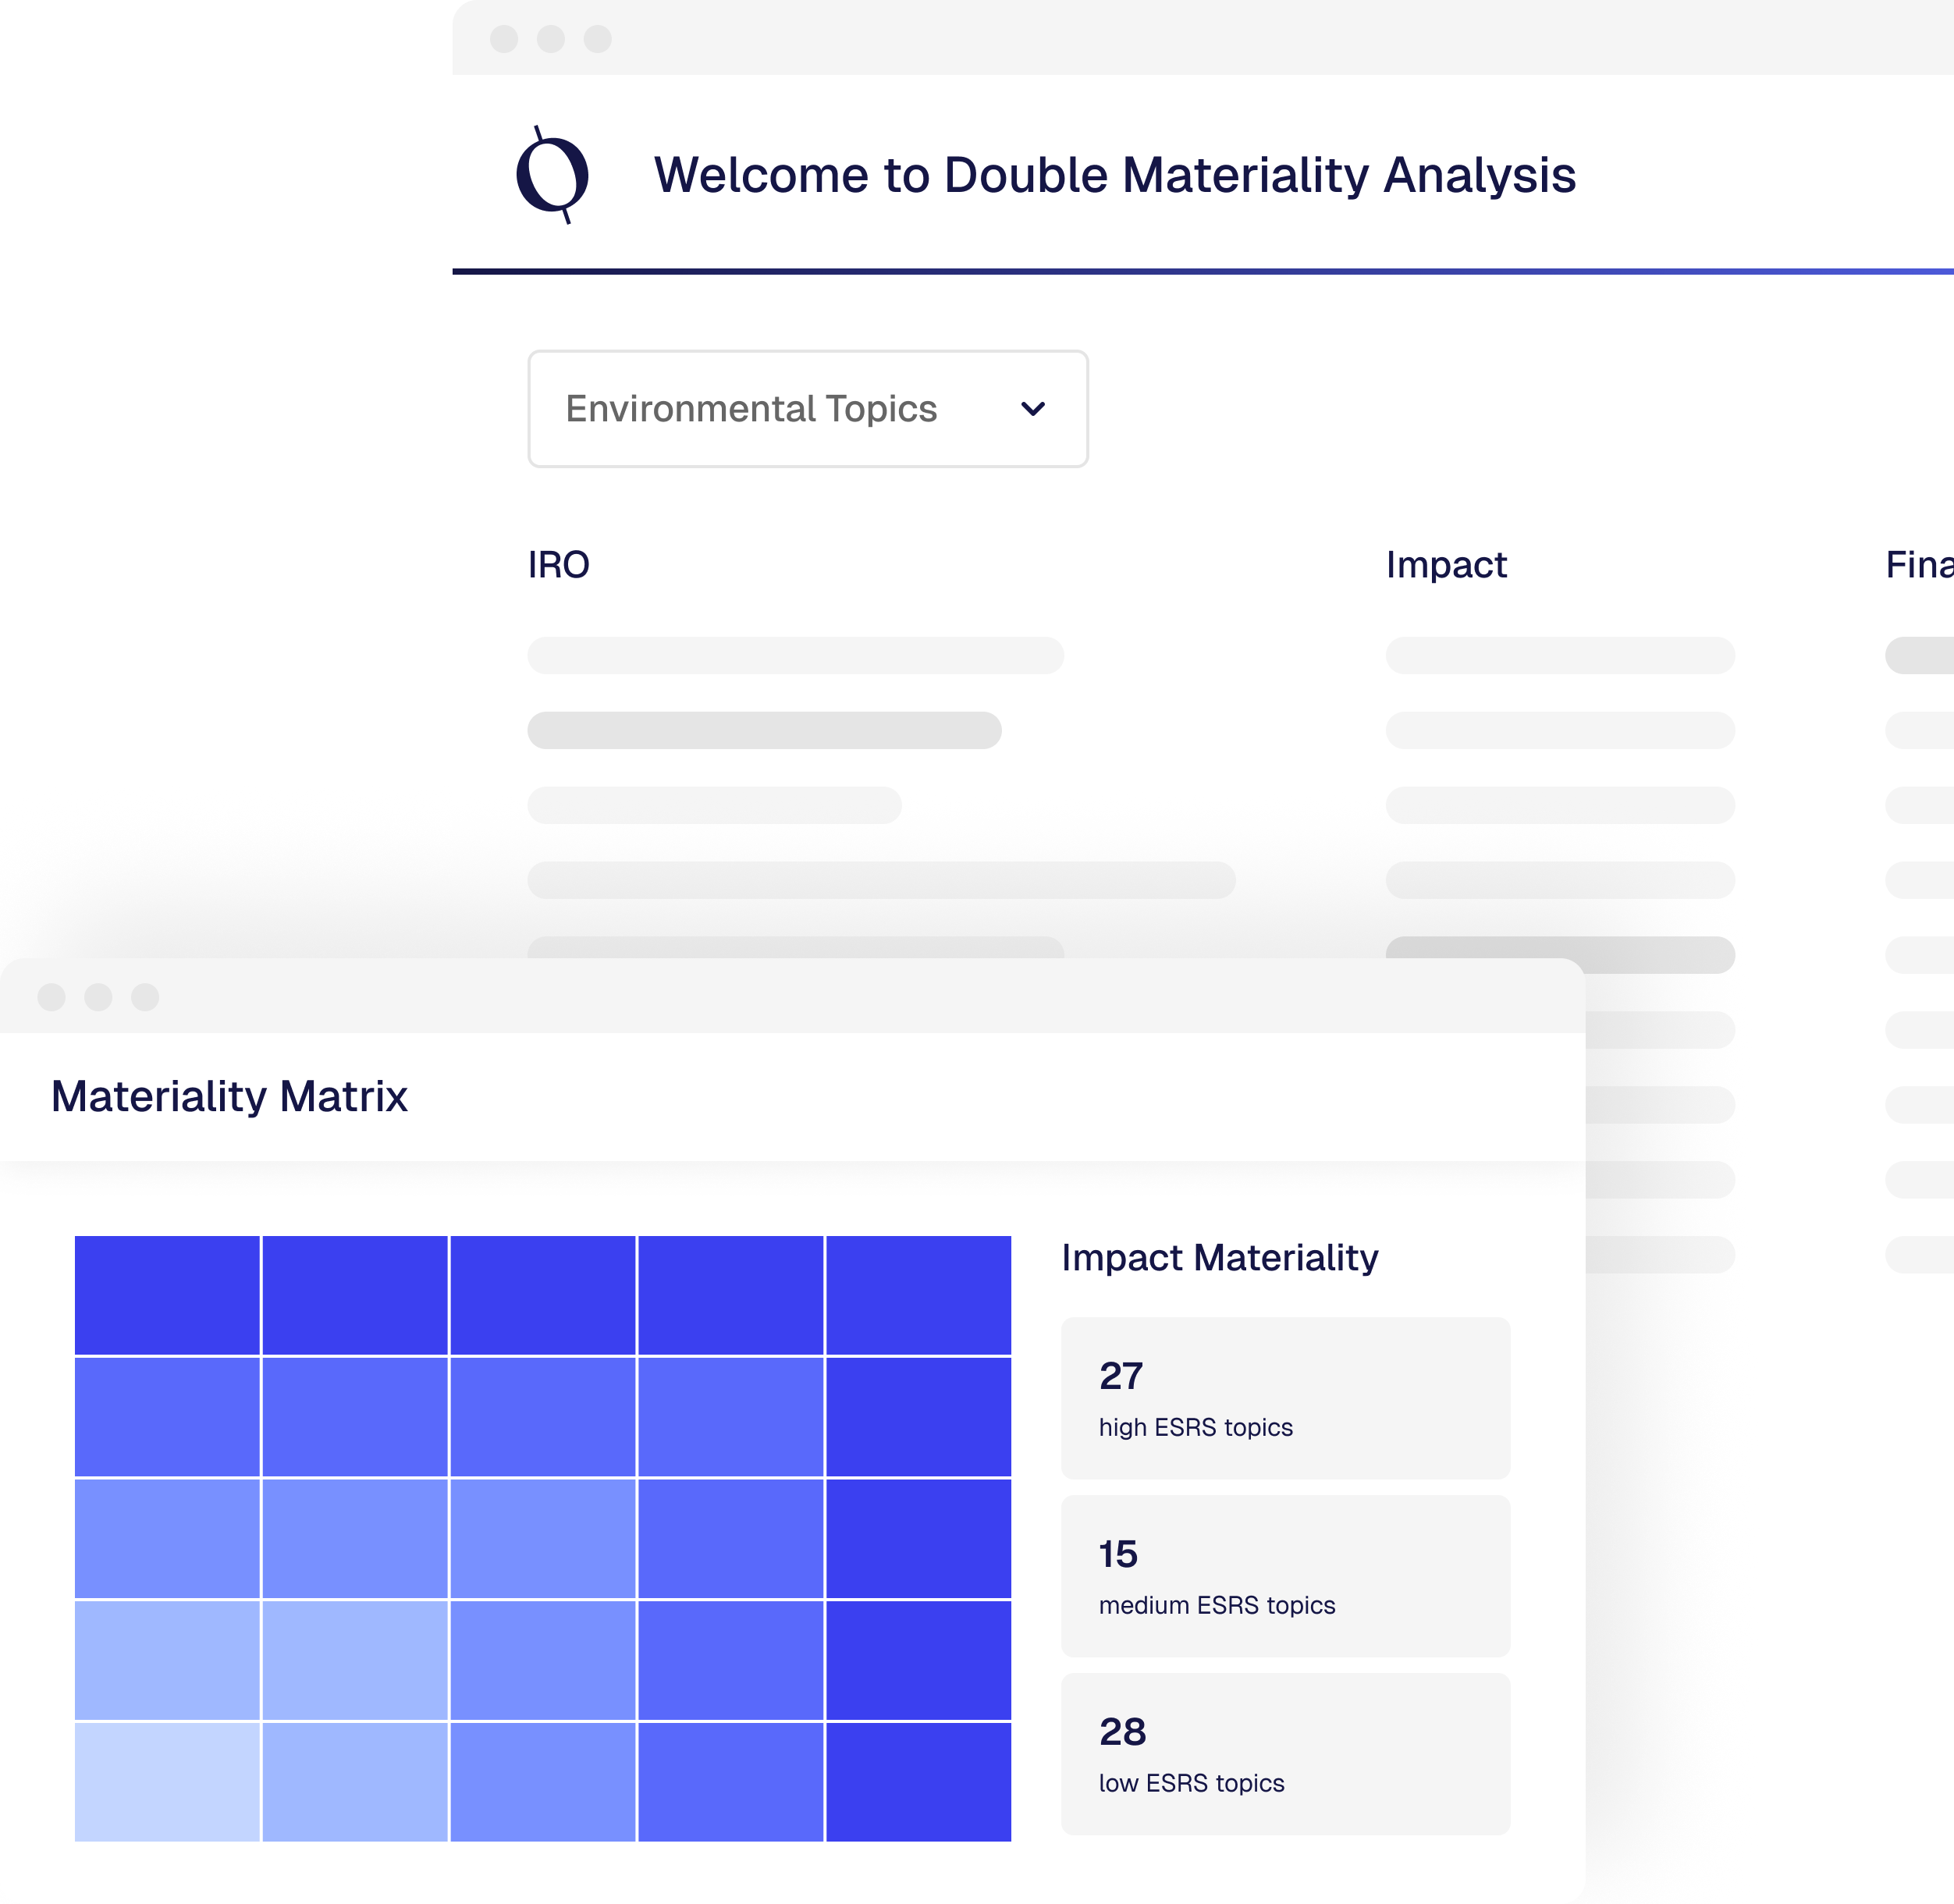Screen dimensions: 1954x1904
Task: Click the top-left dark blue matrix cell
Action: coord(167,1295)
